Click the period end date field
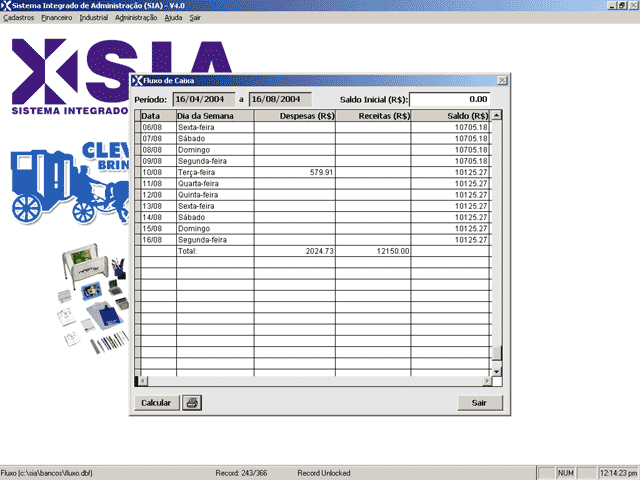 point(280,99)
